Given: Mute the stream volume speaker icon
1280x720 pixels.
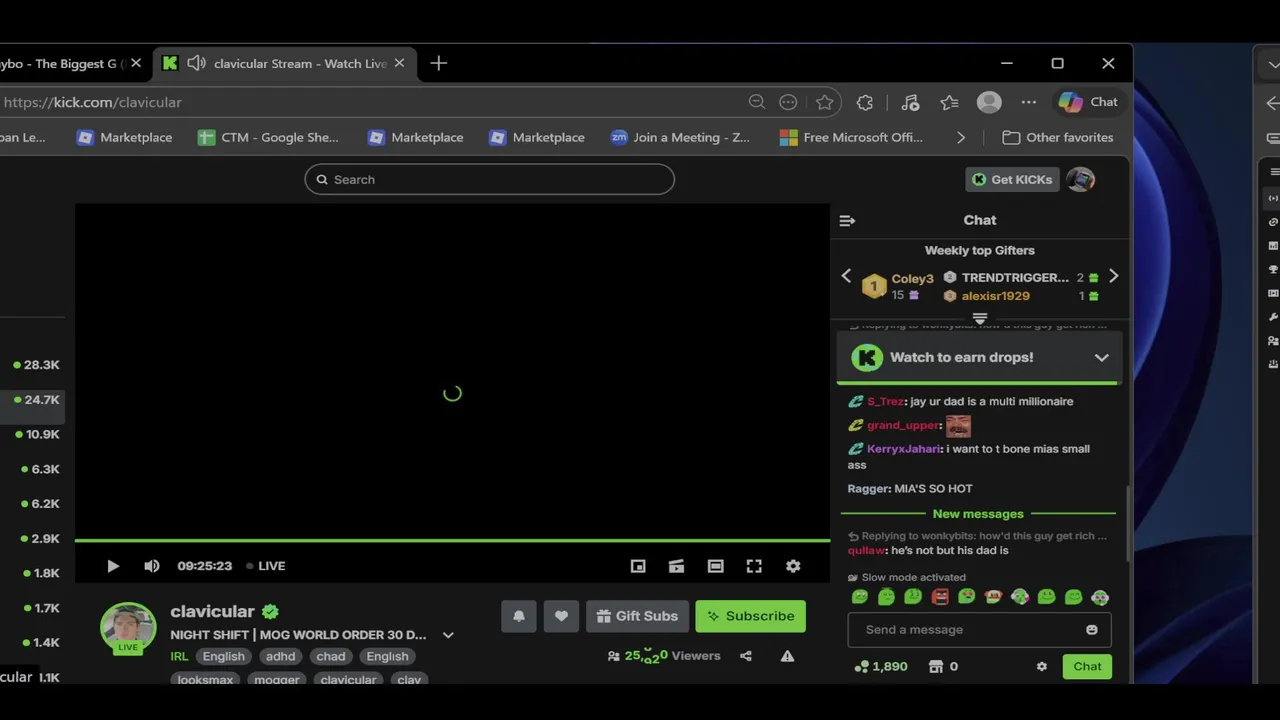Looking at the screenshot, I should 151,566.
